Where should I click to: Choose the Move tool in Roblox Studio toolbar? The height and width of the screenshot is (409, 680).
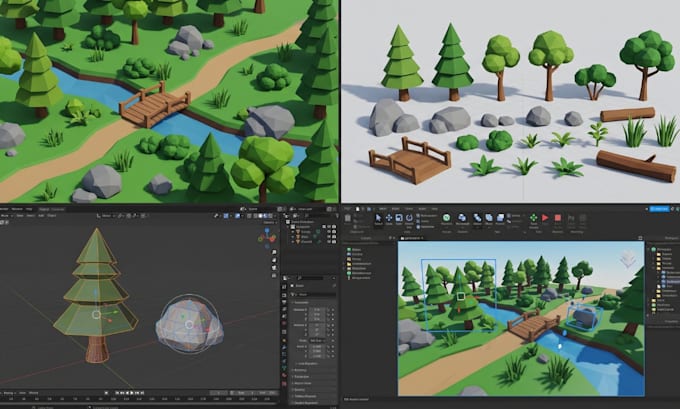pyautogui.click(x=389, y=218)
